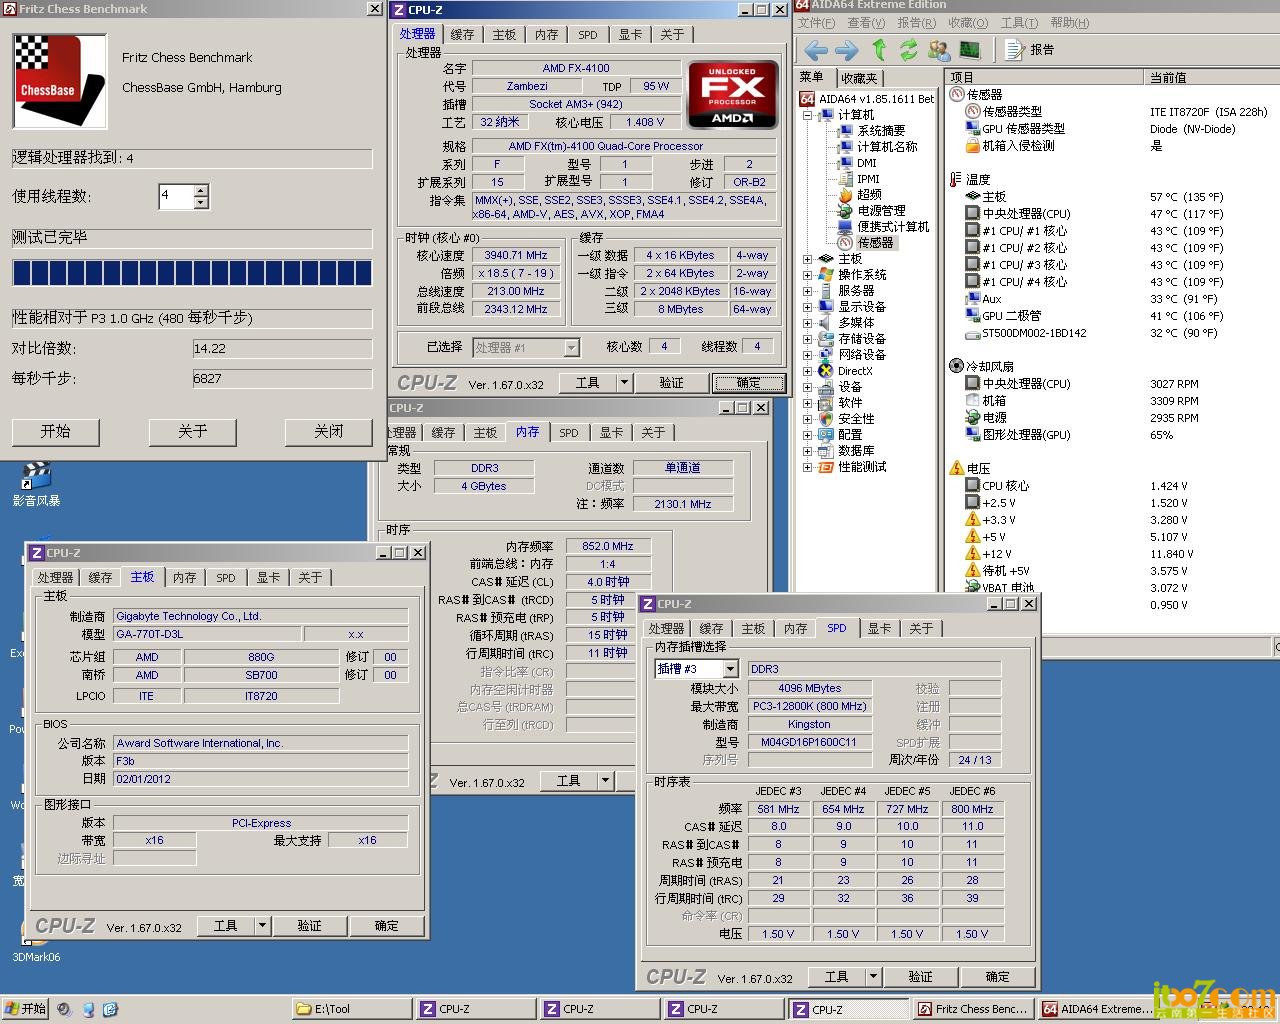
Task: Click the ChessBase logo in Fritz Benchmark
Action: coord(60,81)
